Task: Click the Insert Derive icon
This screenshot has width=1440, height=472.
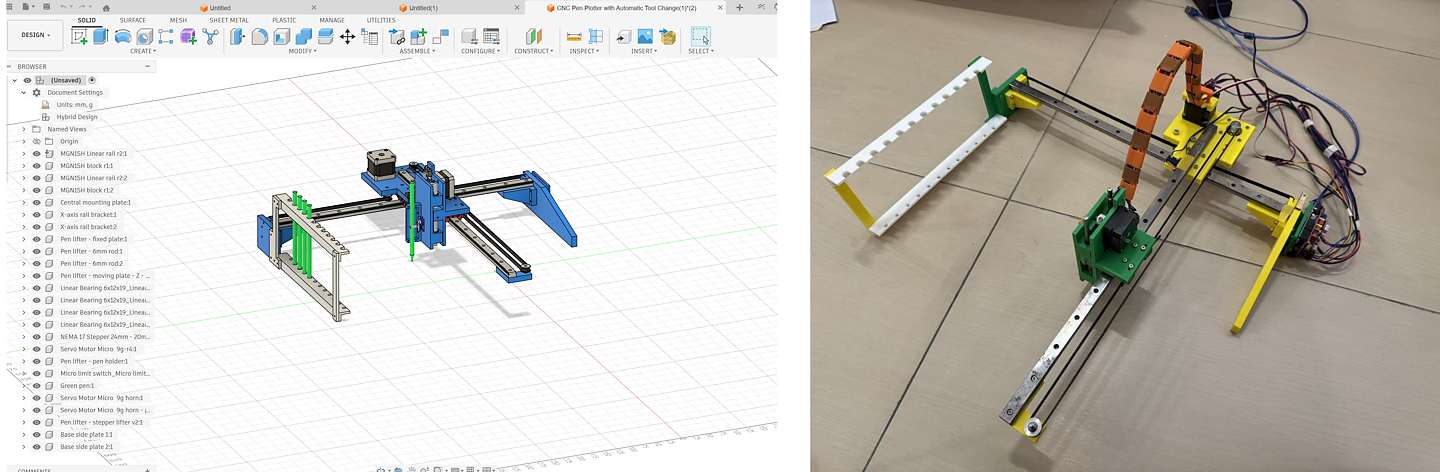Action: click(x=622, y=36)
